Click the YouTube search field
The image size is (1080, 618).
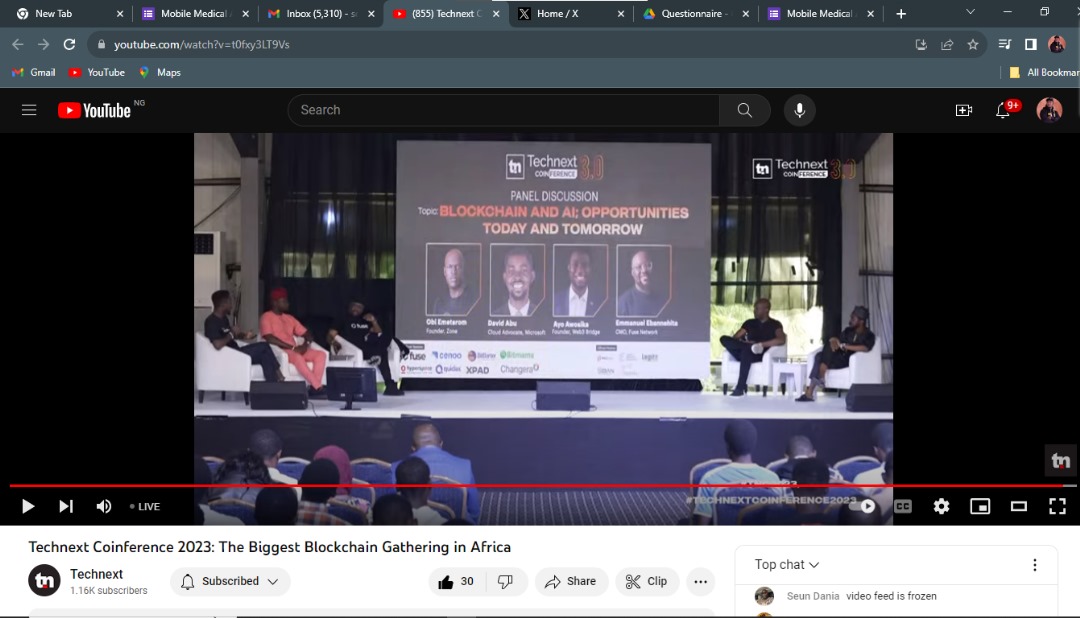pos(504,110)
